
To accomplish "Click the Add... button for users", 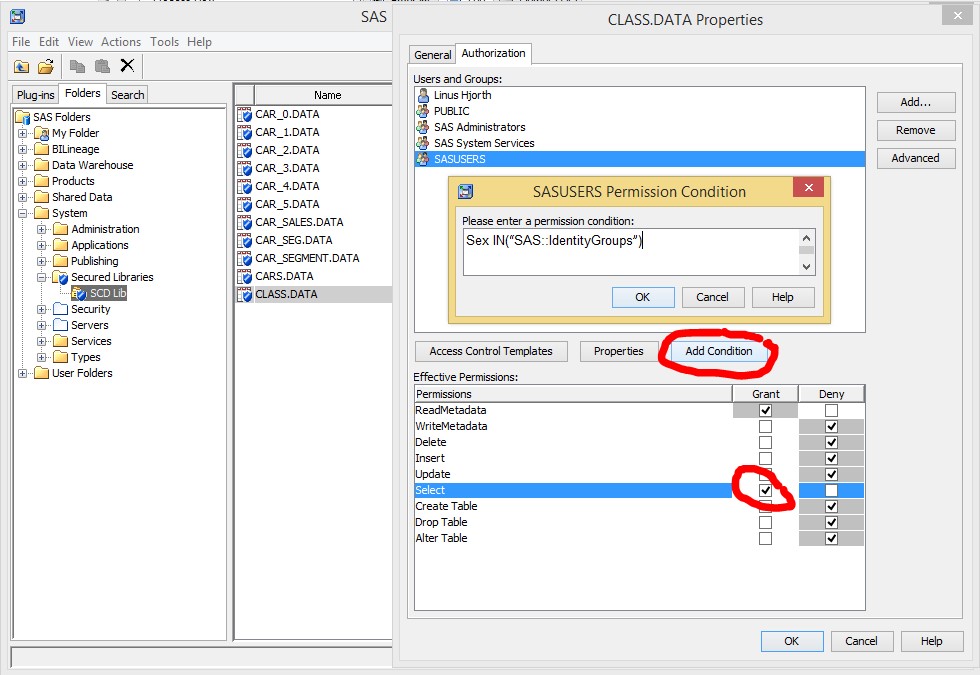I will (x=916, y=102).
